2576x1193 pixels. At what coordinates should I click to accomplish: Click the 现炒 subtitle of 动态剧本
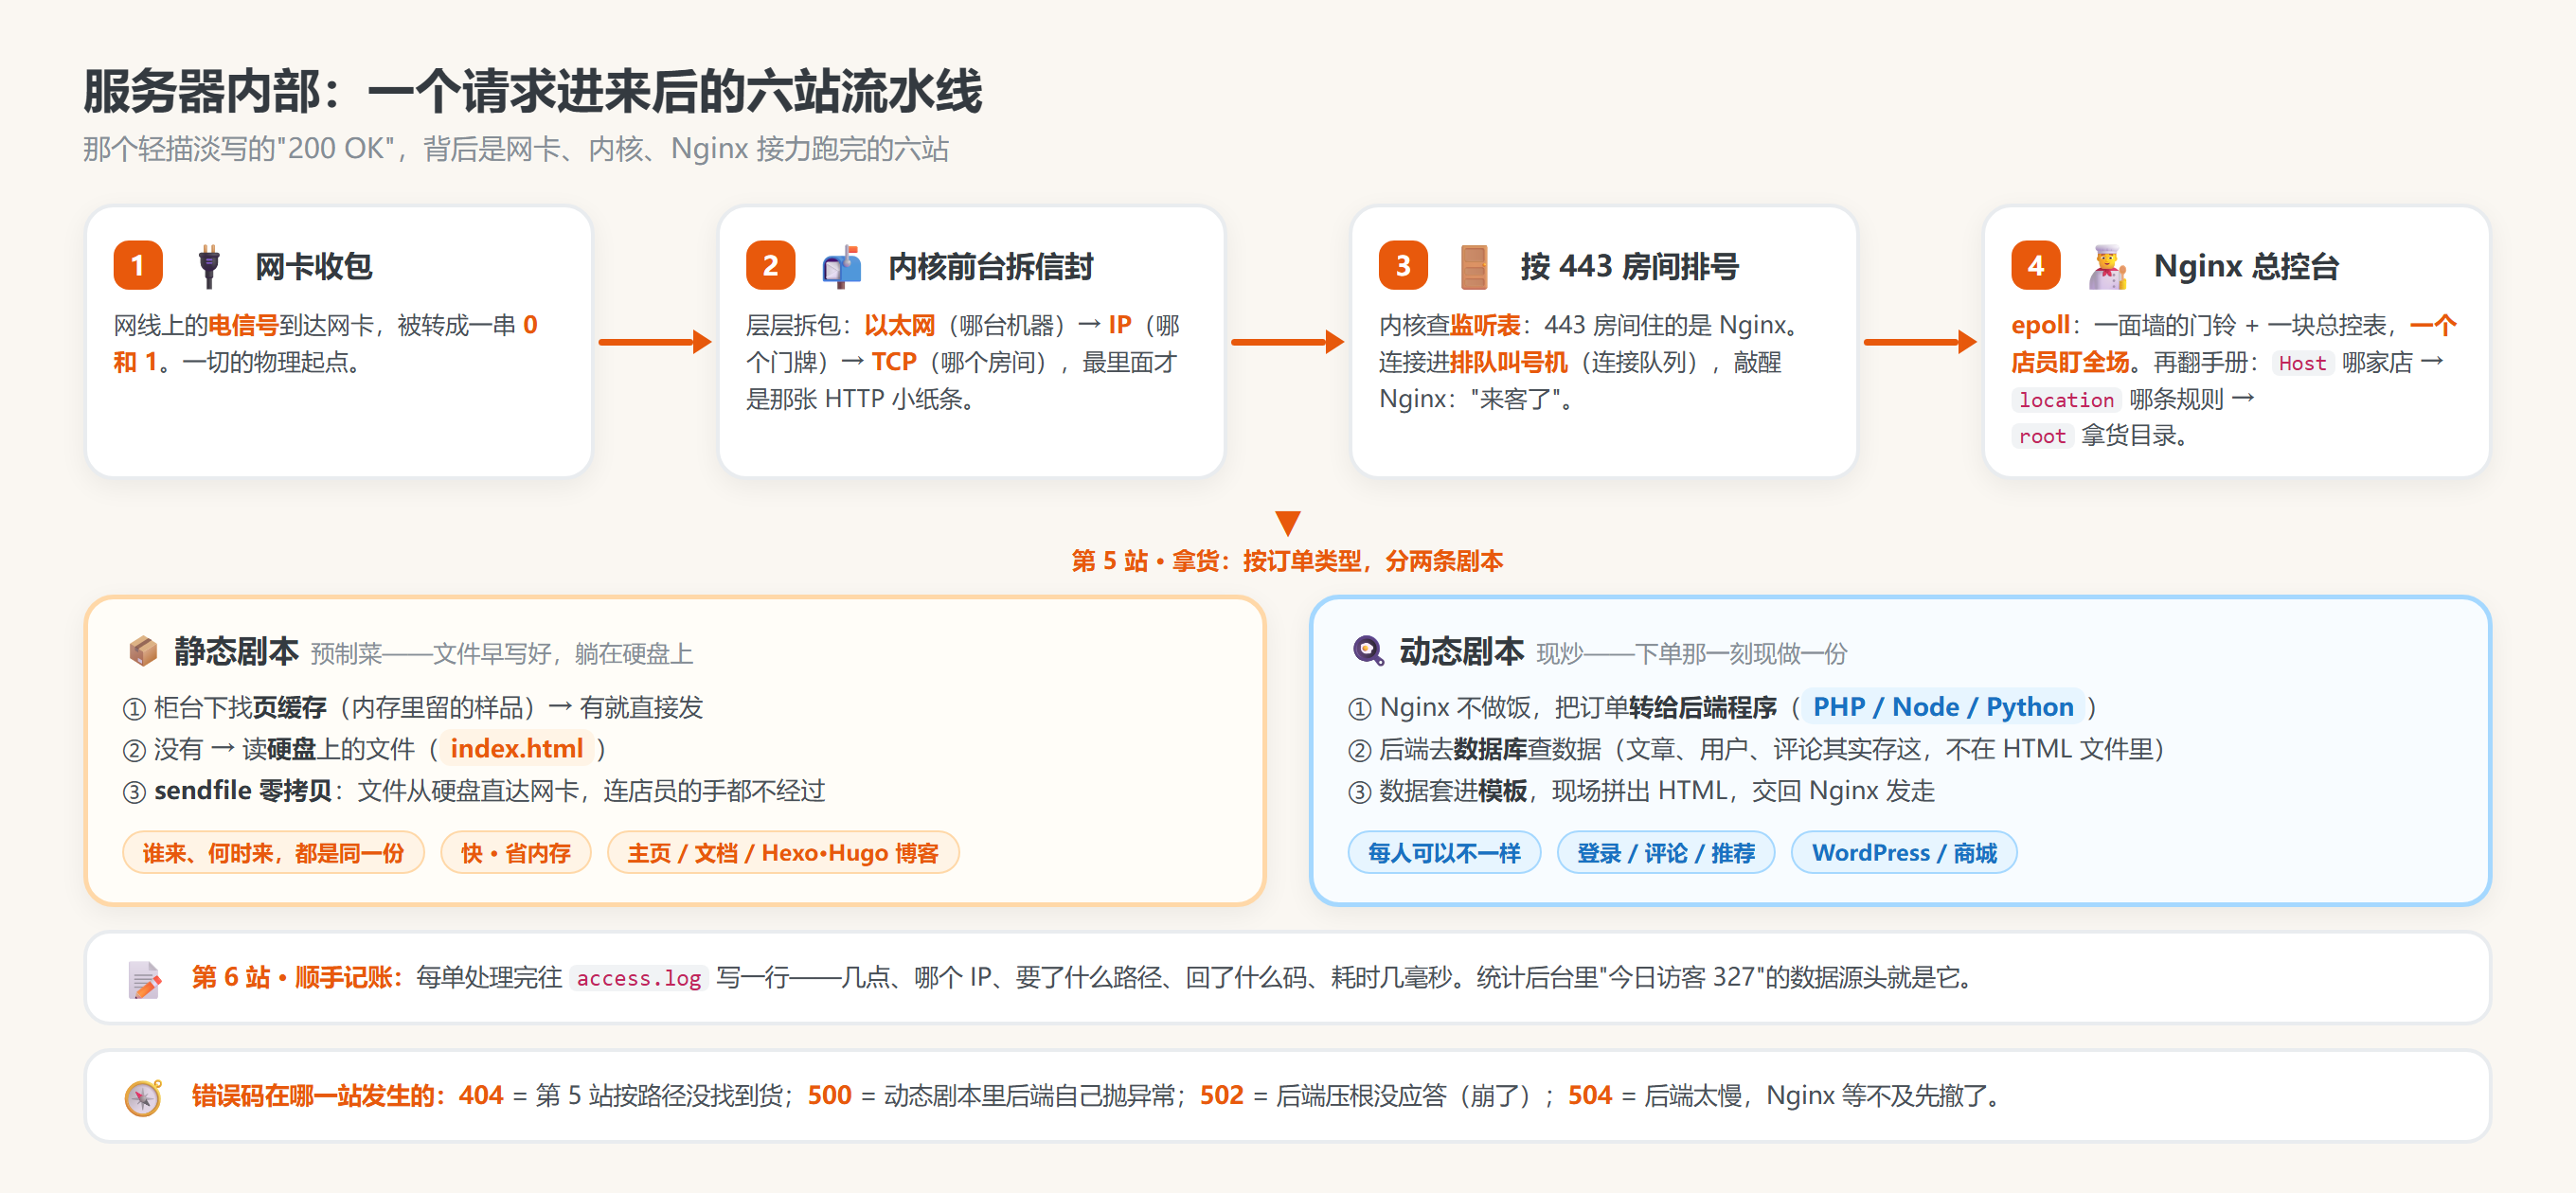[x=1691, y=654]
